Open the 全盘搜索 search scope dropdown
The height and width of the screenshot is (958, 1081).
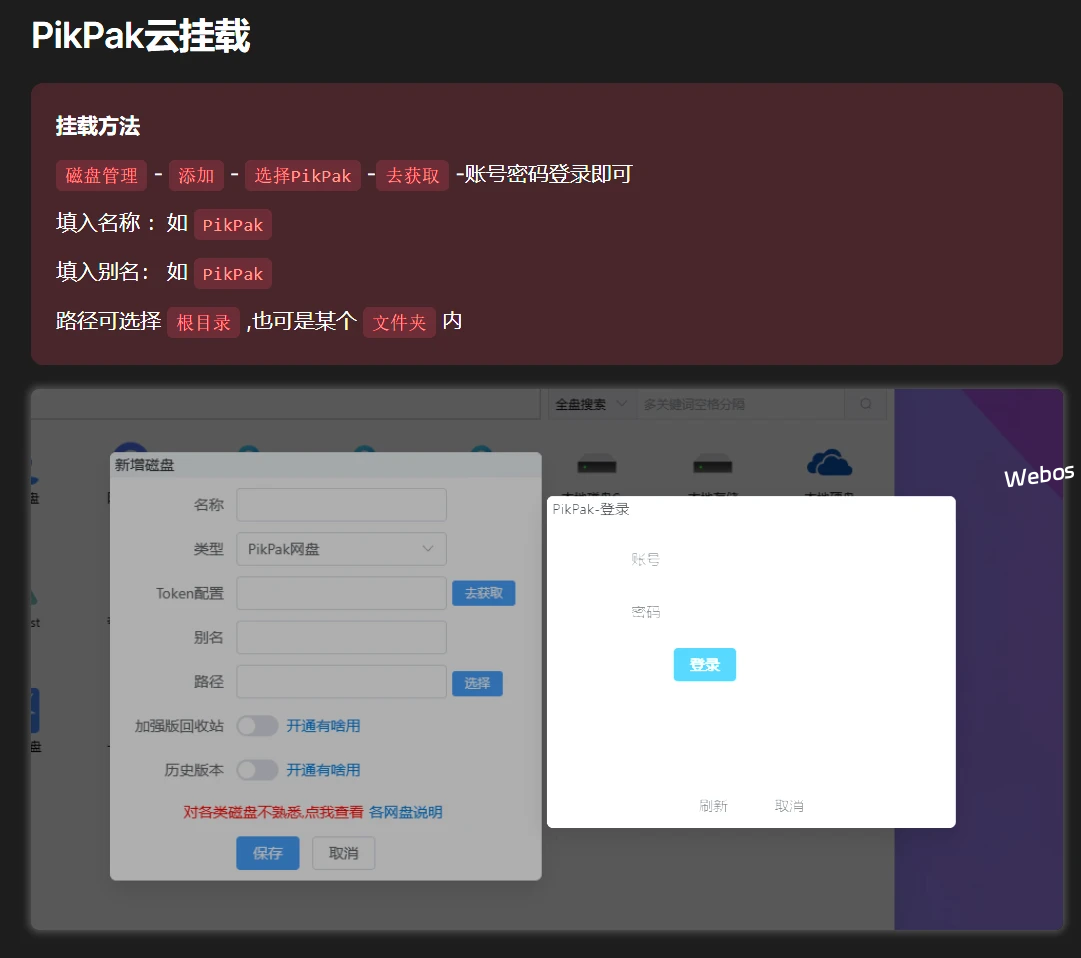pos(591,403)
